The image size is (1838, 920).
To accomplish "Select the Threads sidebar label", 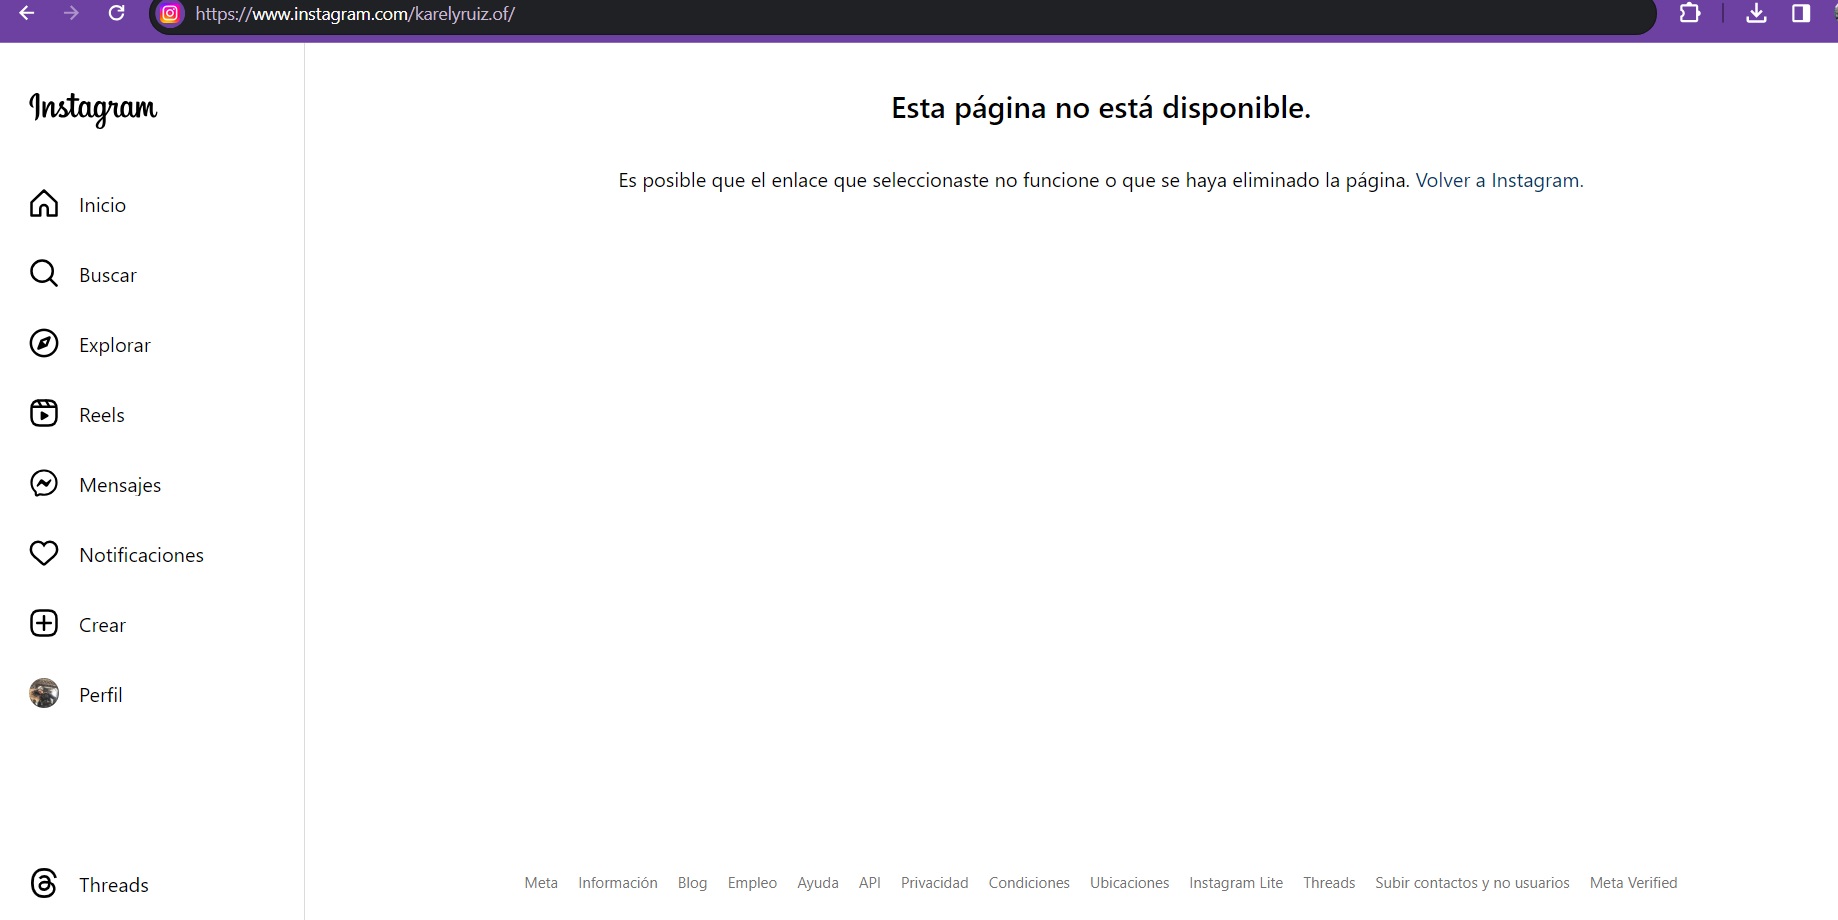I will pyautogui.click(x=114, y=885).
